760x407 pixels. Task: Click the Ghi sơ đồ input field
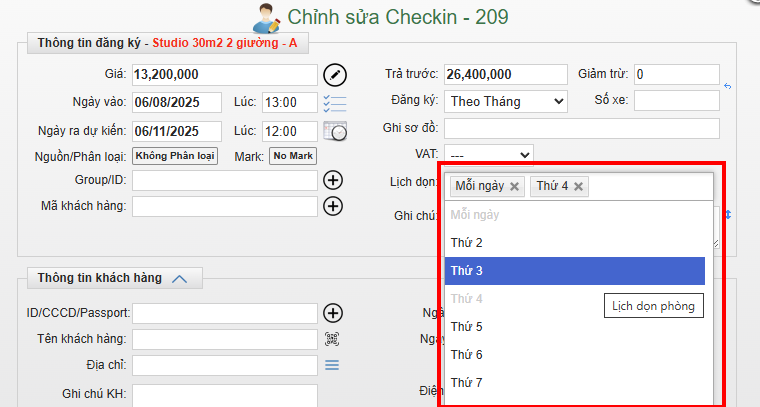[x=581, y=129]
